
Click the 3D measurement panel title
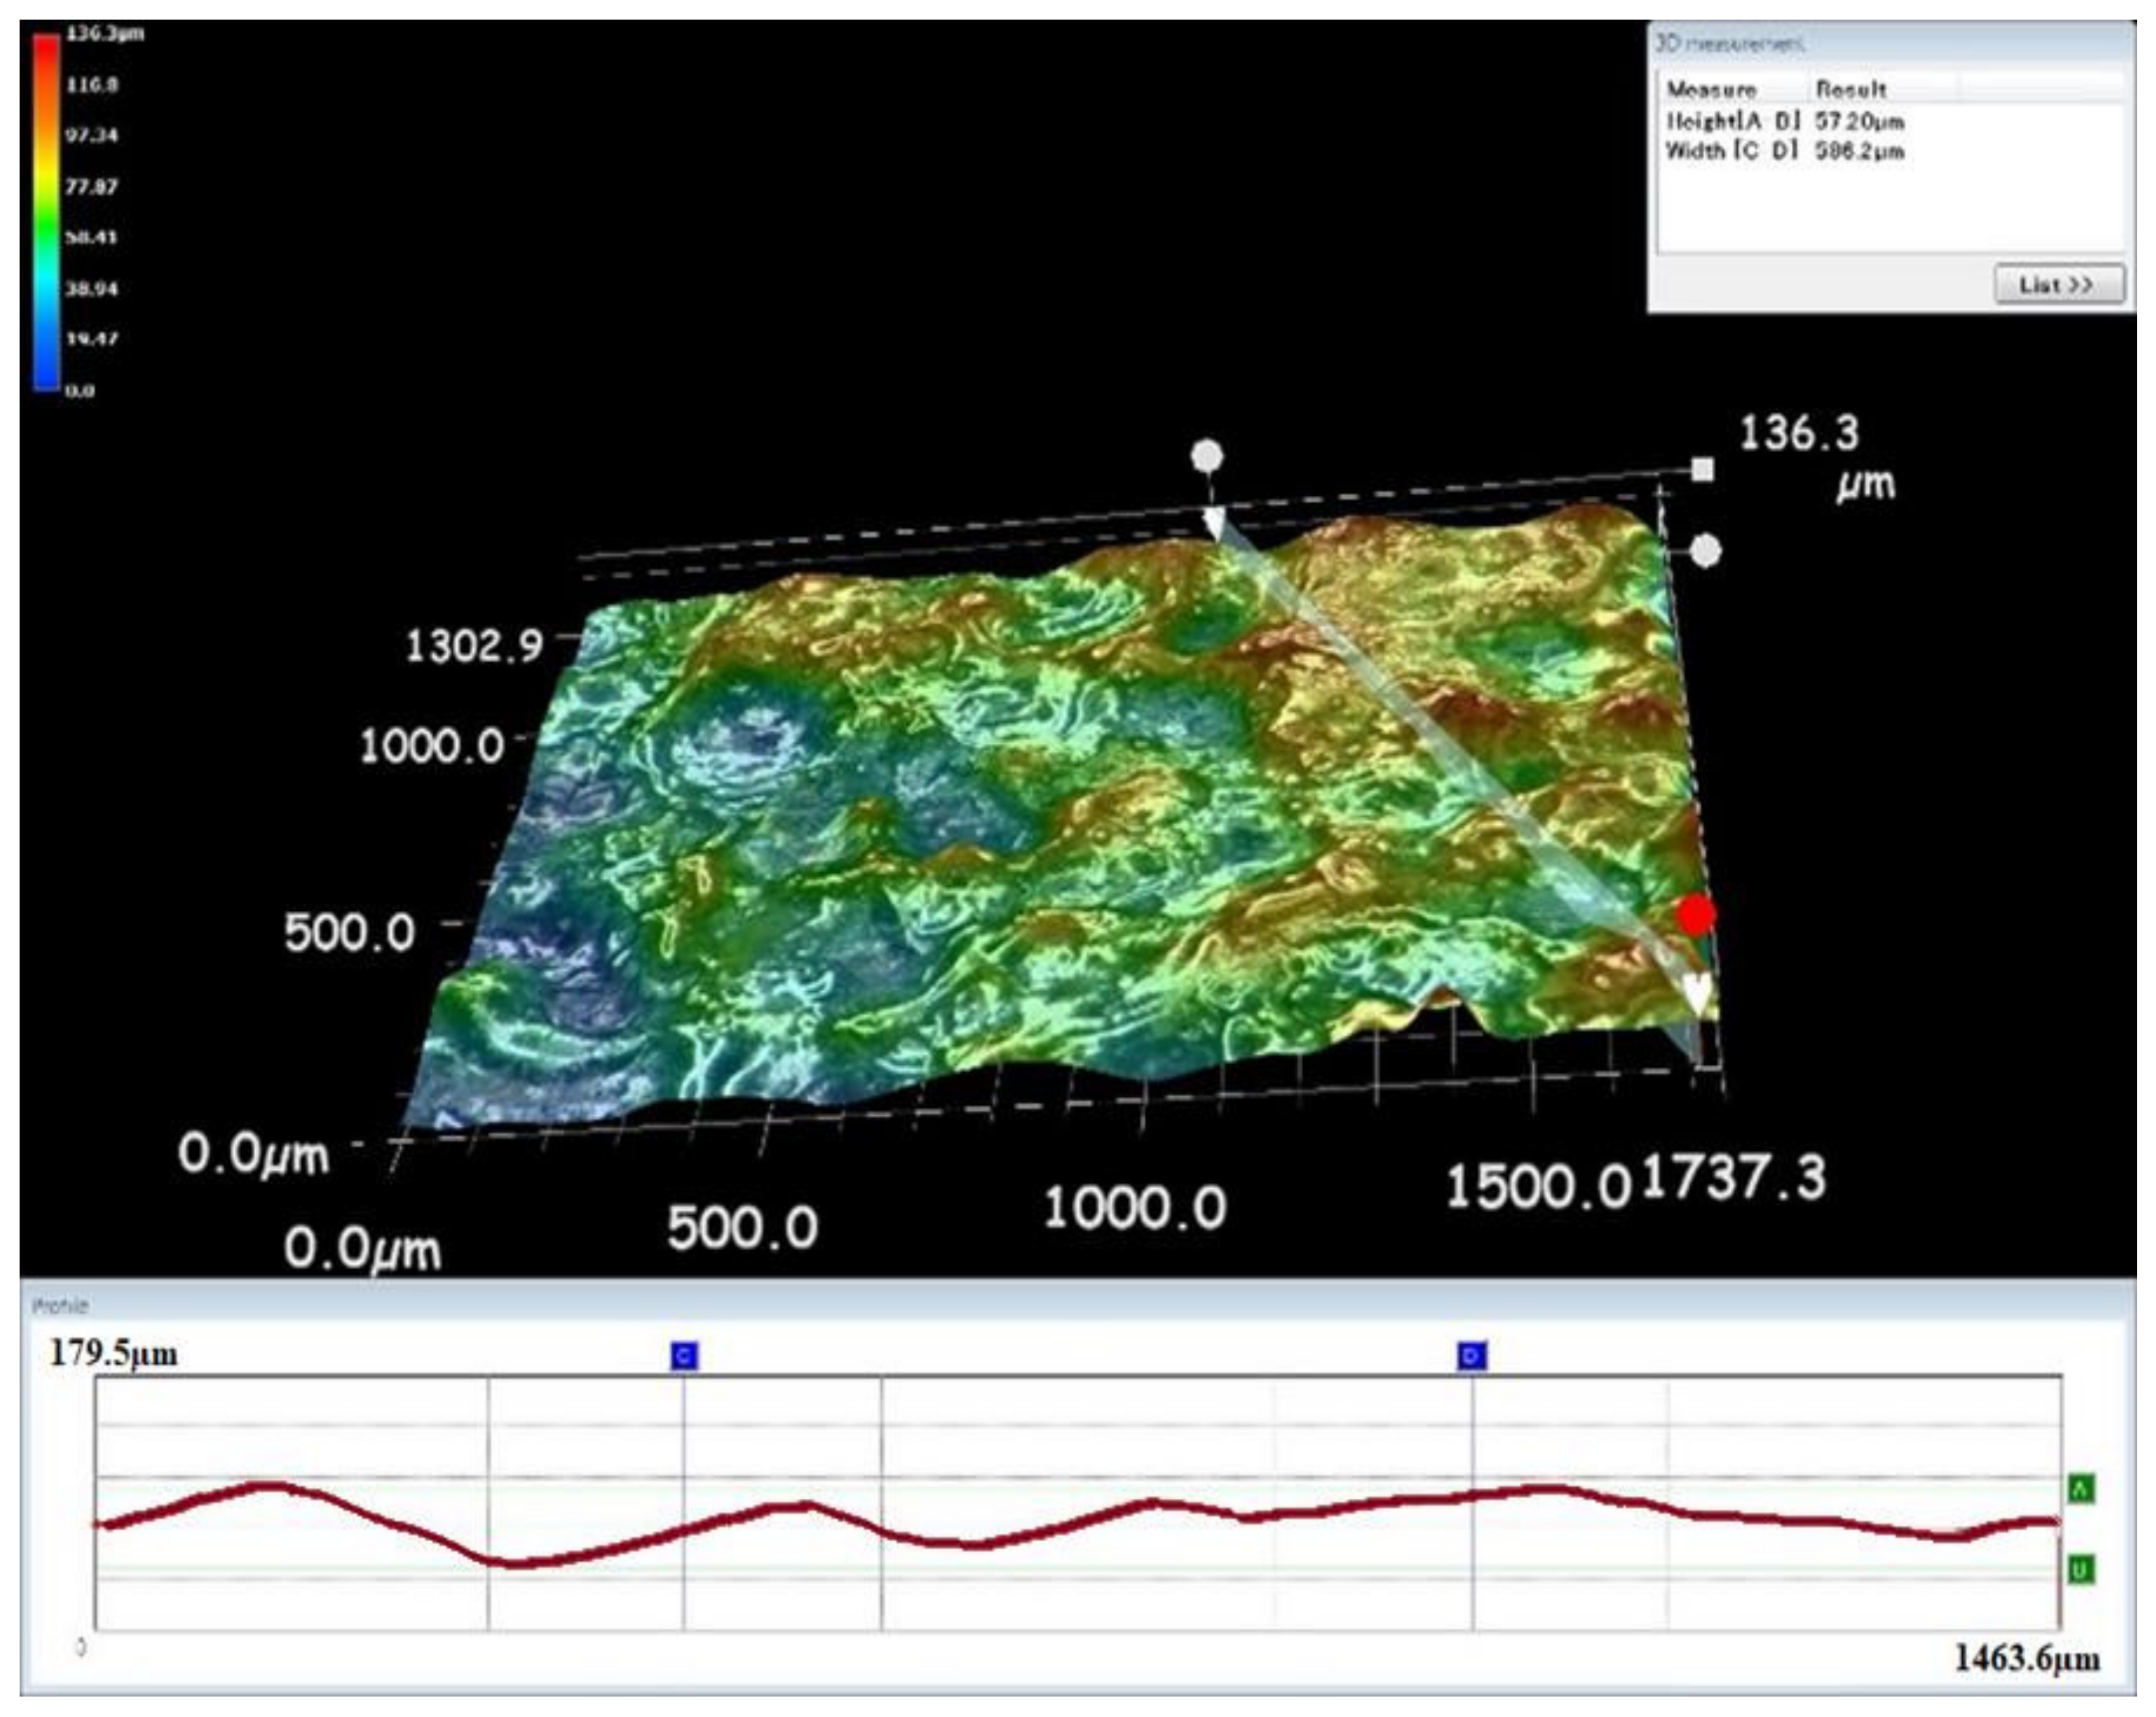1730,44
